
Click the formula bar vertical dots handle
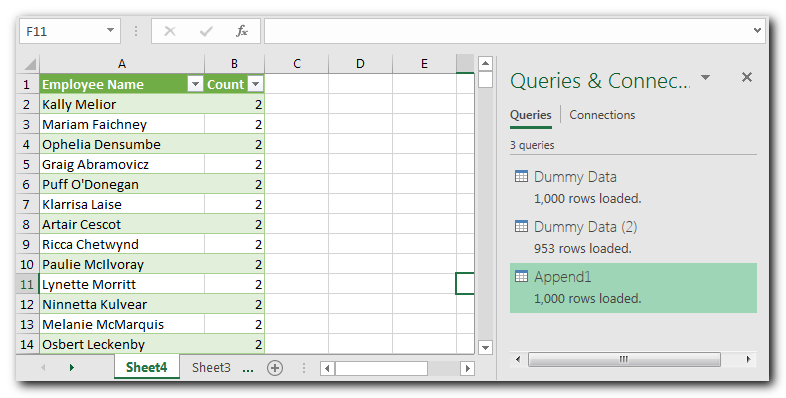pyautogui.click(x=136, y=31)
